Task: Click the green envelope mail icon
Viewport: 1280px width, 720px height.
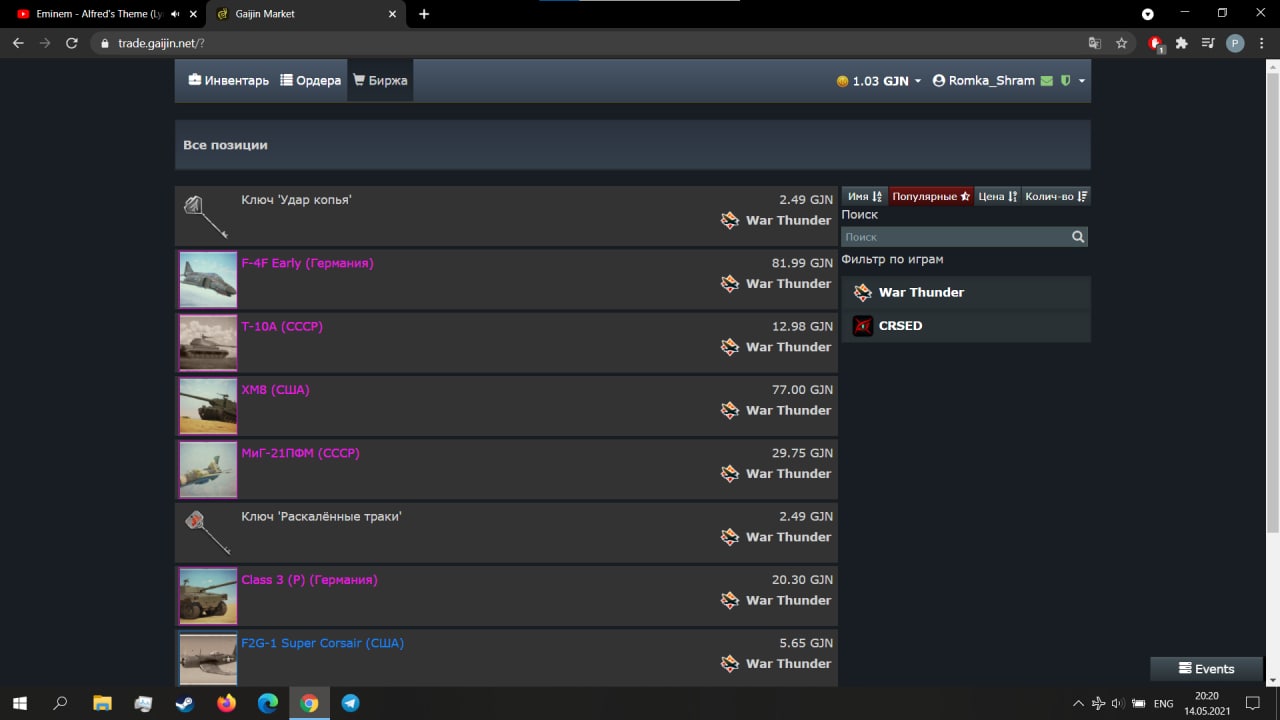Action: (1047, 81)
